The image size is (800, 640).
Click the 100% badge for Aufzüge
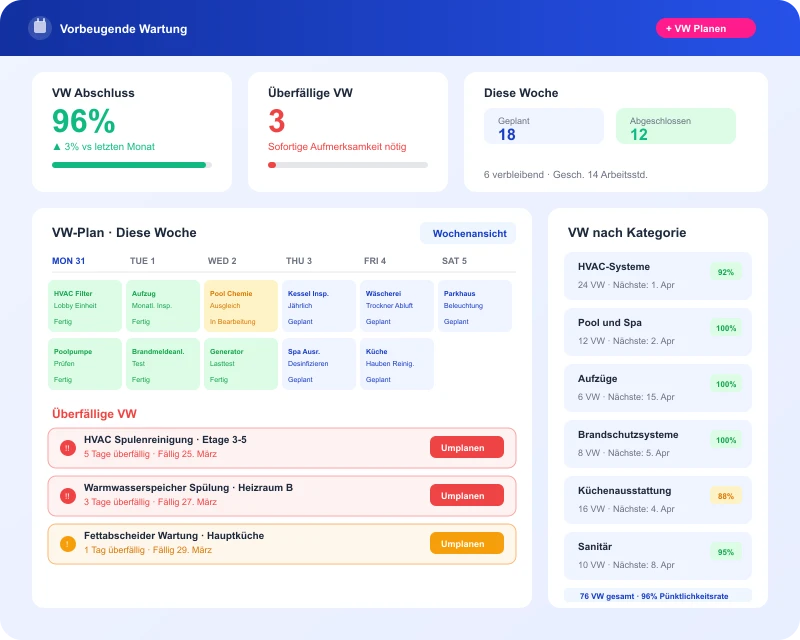[x=726, y=384]
